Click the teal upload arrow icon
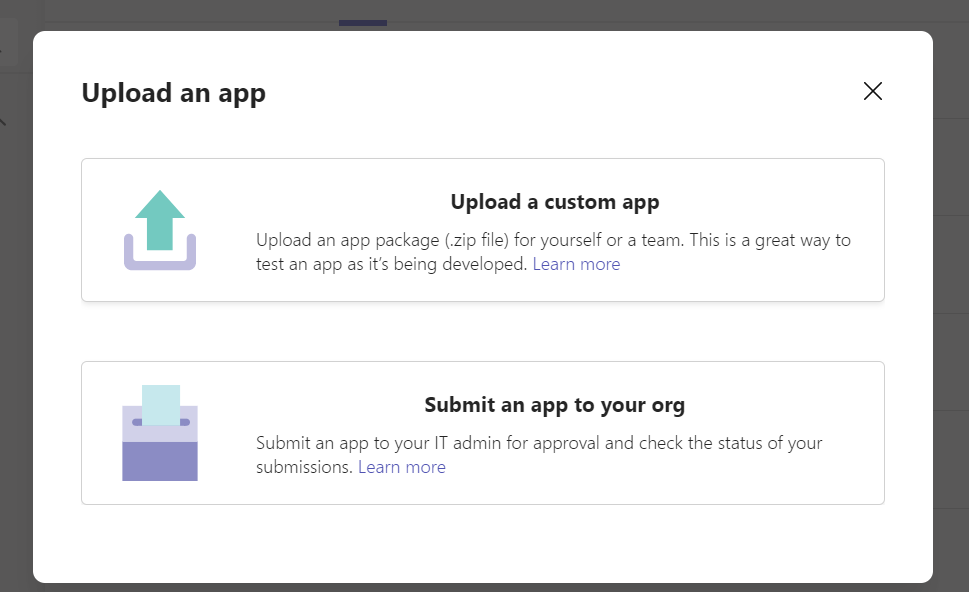The width and height of the screenshot is (969, 592). pyautogui.click(x=160, y=221)
